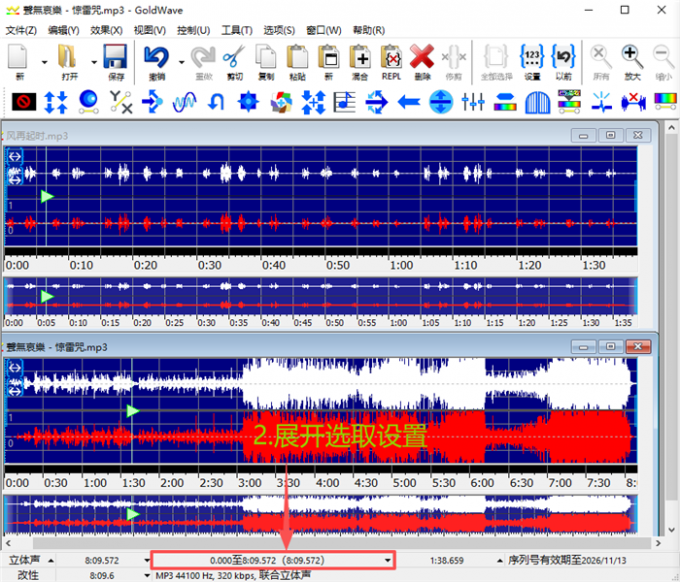Viewport: 680px width, 582px height.
Task: Click the 1:00 mark on 风再起时.mp3 timeline
Action: pyautogui.click(x=402, y=265)
